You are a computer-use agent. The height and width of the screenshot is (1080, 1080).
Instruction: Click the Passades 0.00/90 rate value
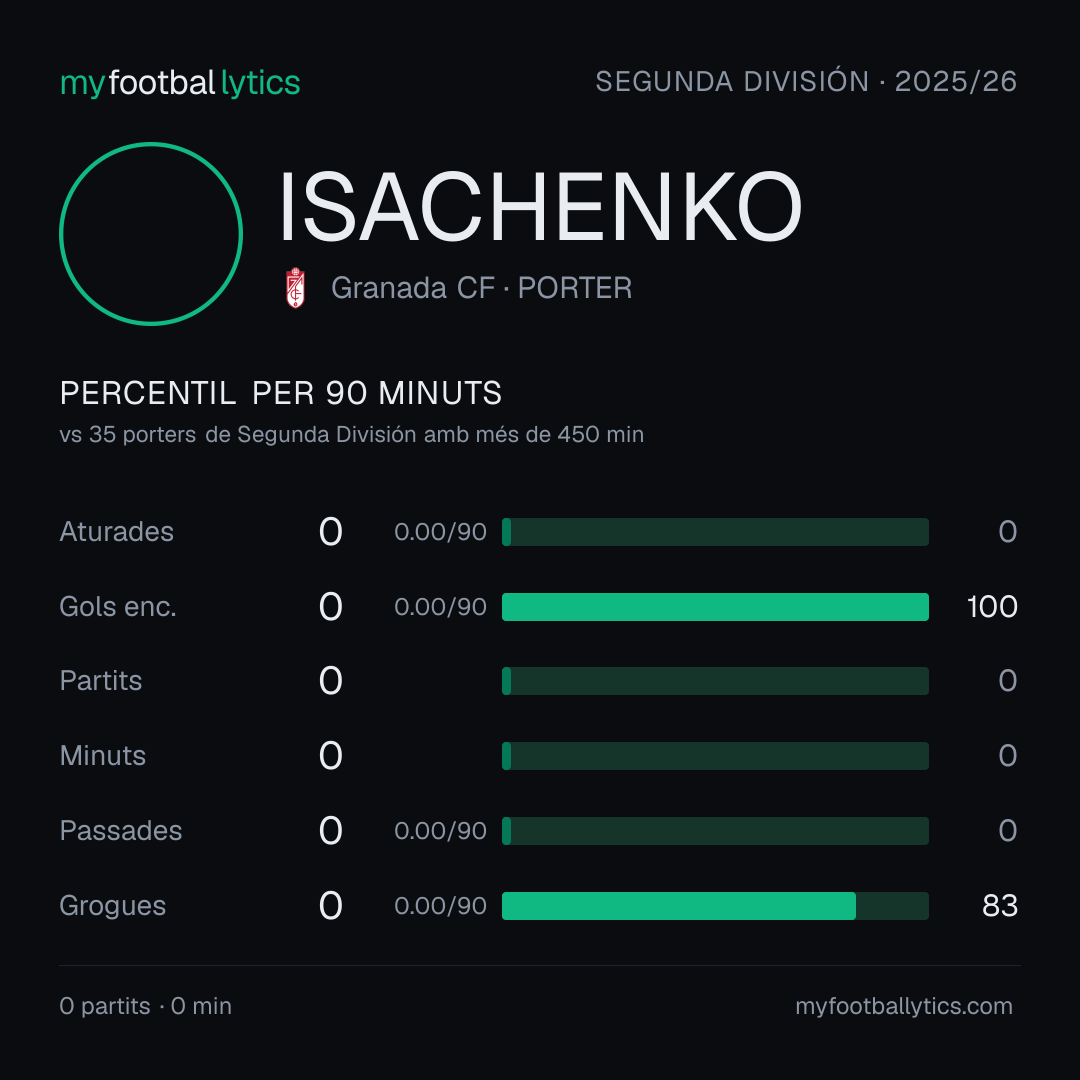click(440, 831)
